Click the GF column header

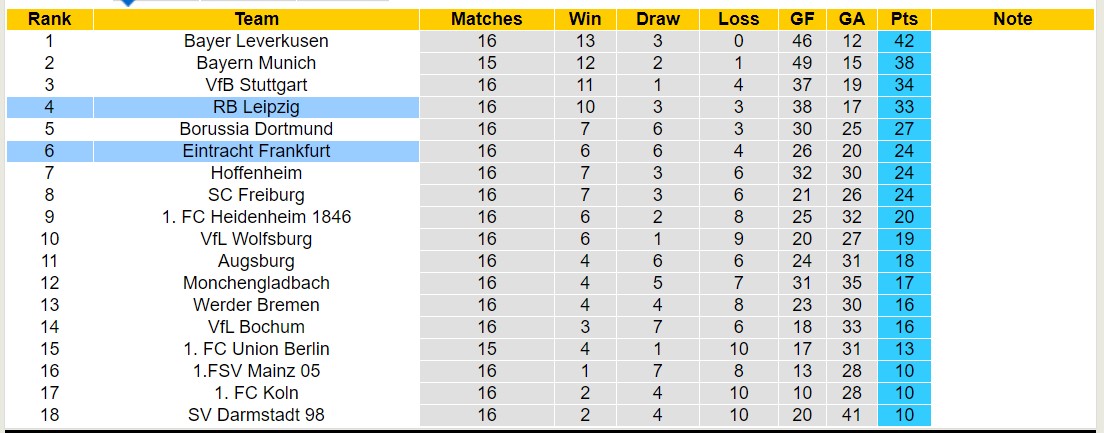pos(802,19)
